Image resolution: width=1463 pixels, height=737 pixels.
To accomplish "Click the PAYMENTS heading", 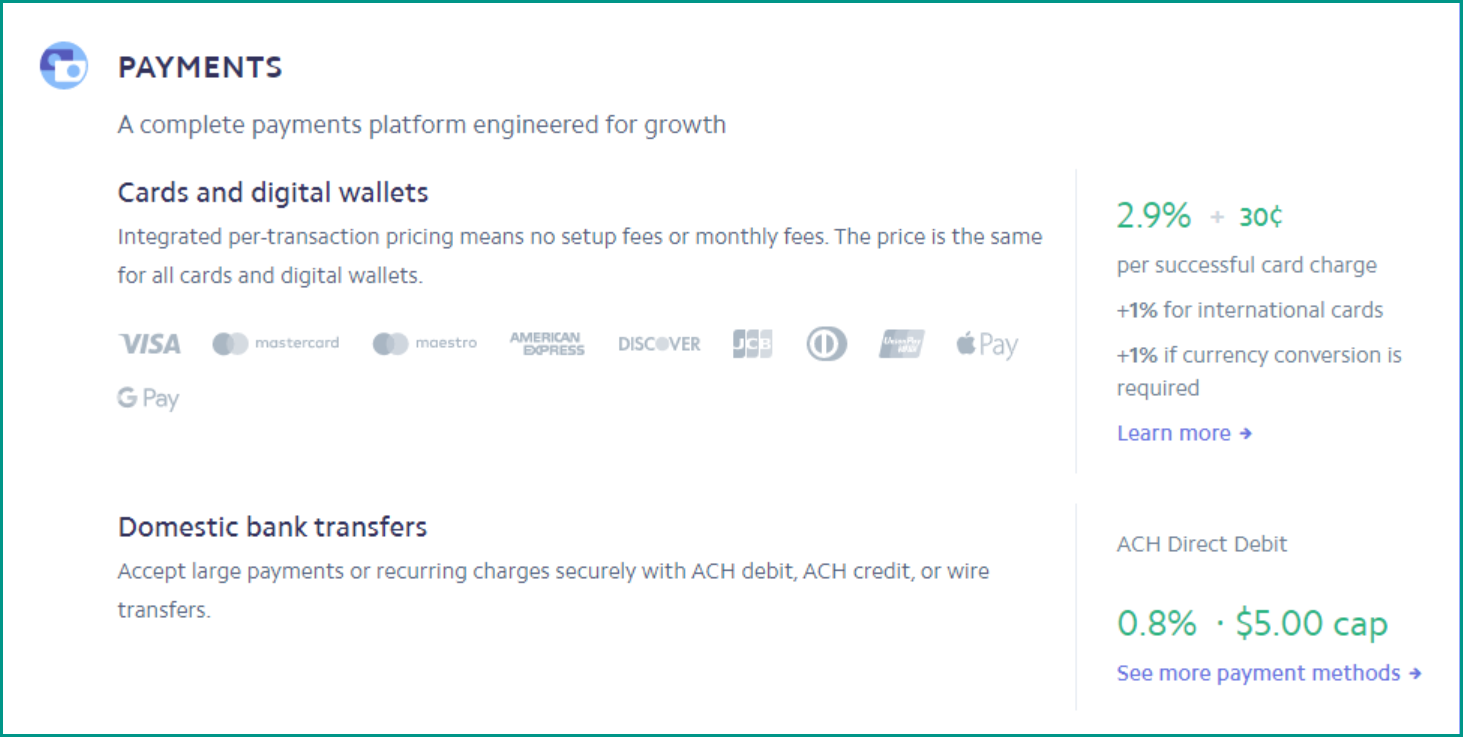I will pyautogui.click(x=200, y=68).
